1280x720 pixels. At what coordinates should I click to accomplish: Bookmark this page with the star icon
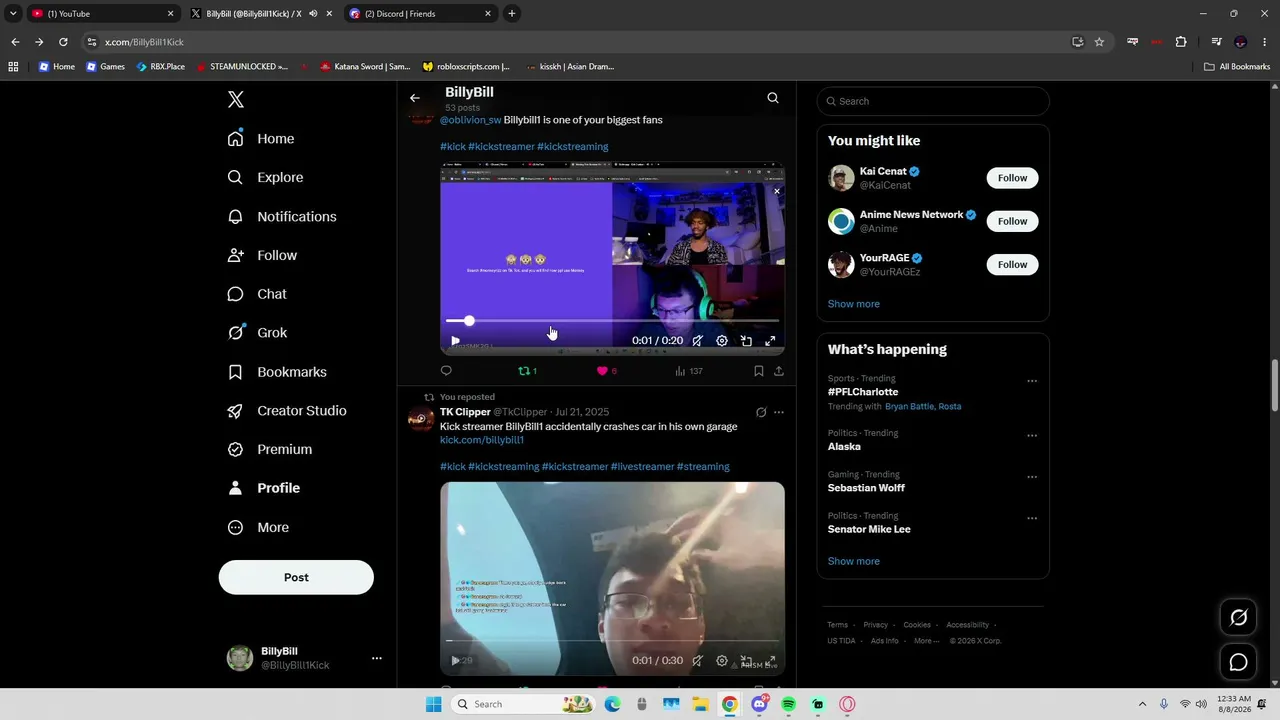click(1099, 42)
